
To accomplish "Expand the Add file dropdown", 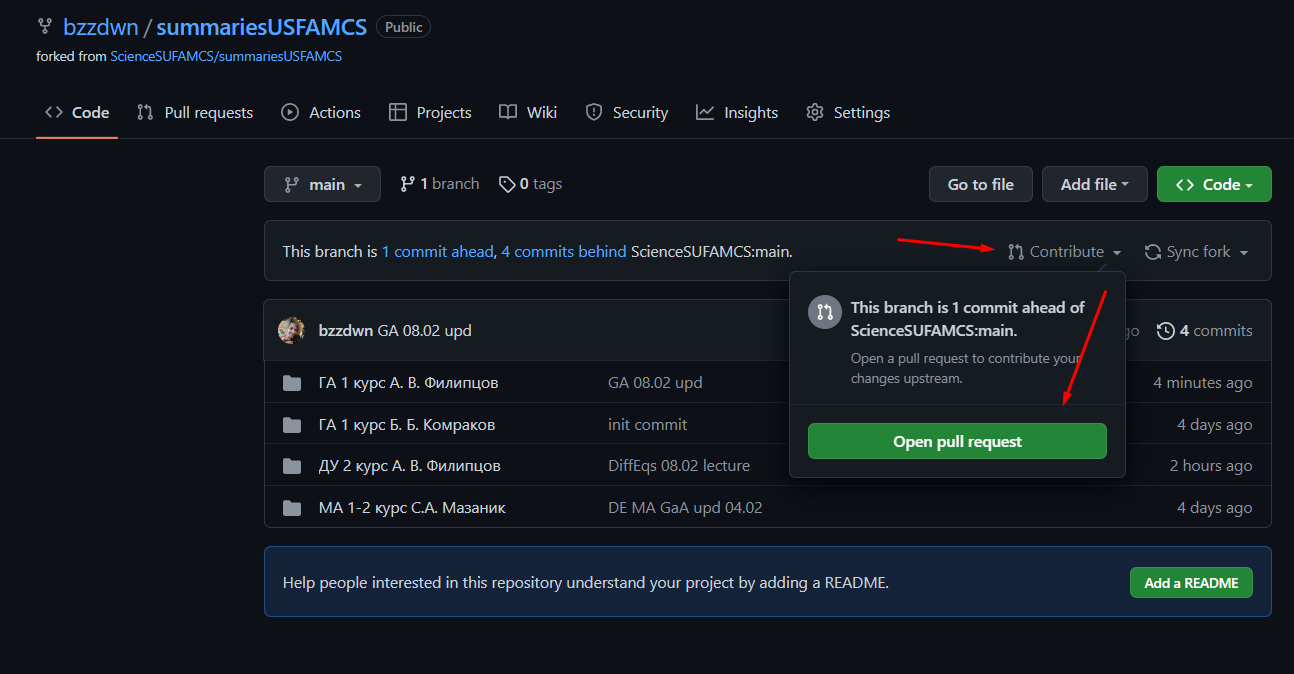I will coord(1095,184).
